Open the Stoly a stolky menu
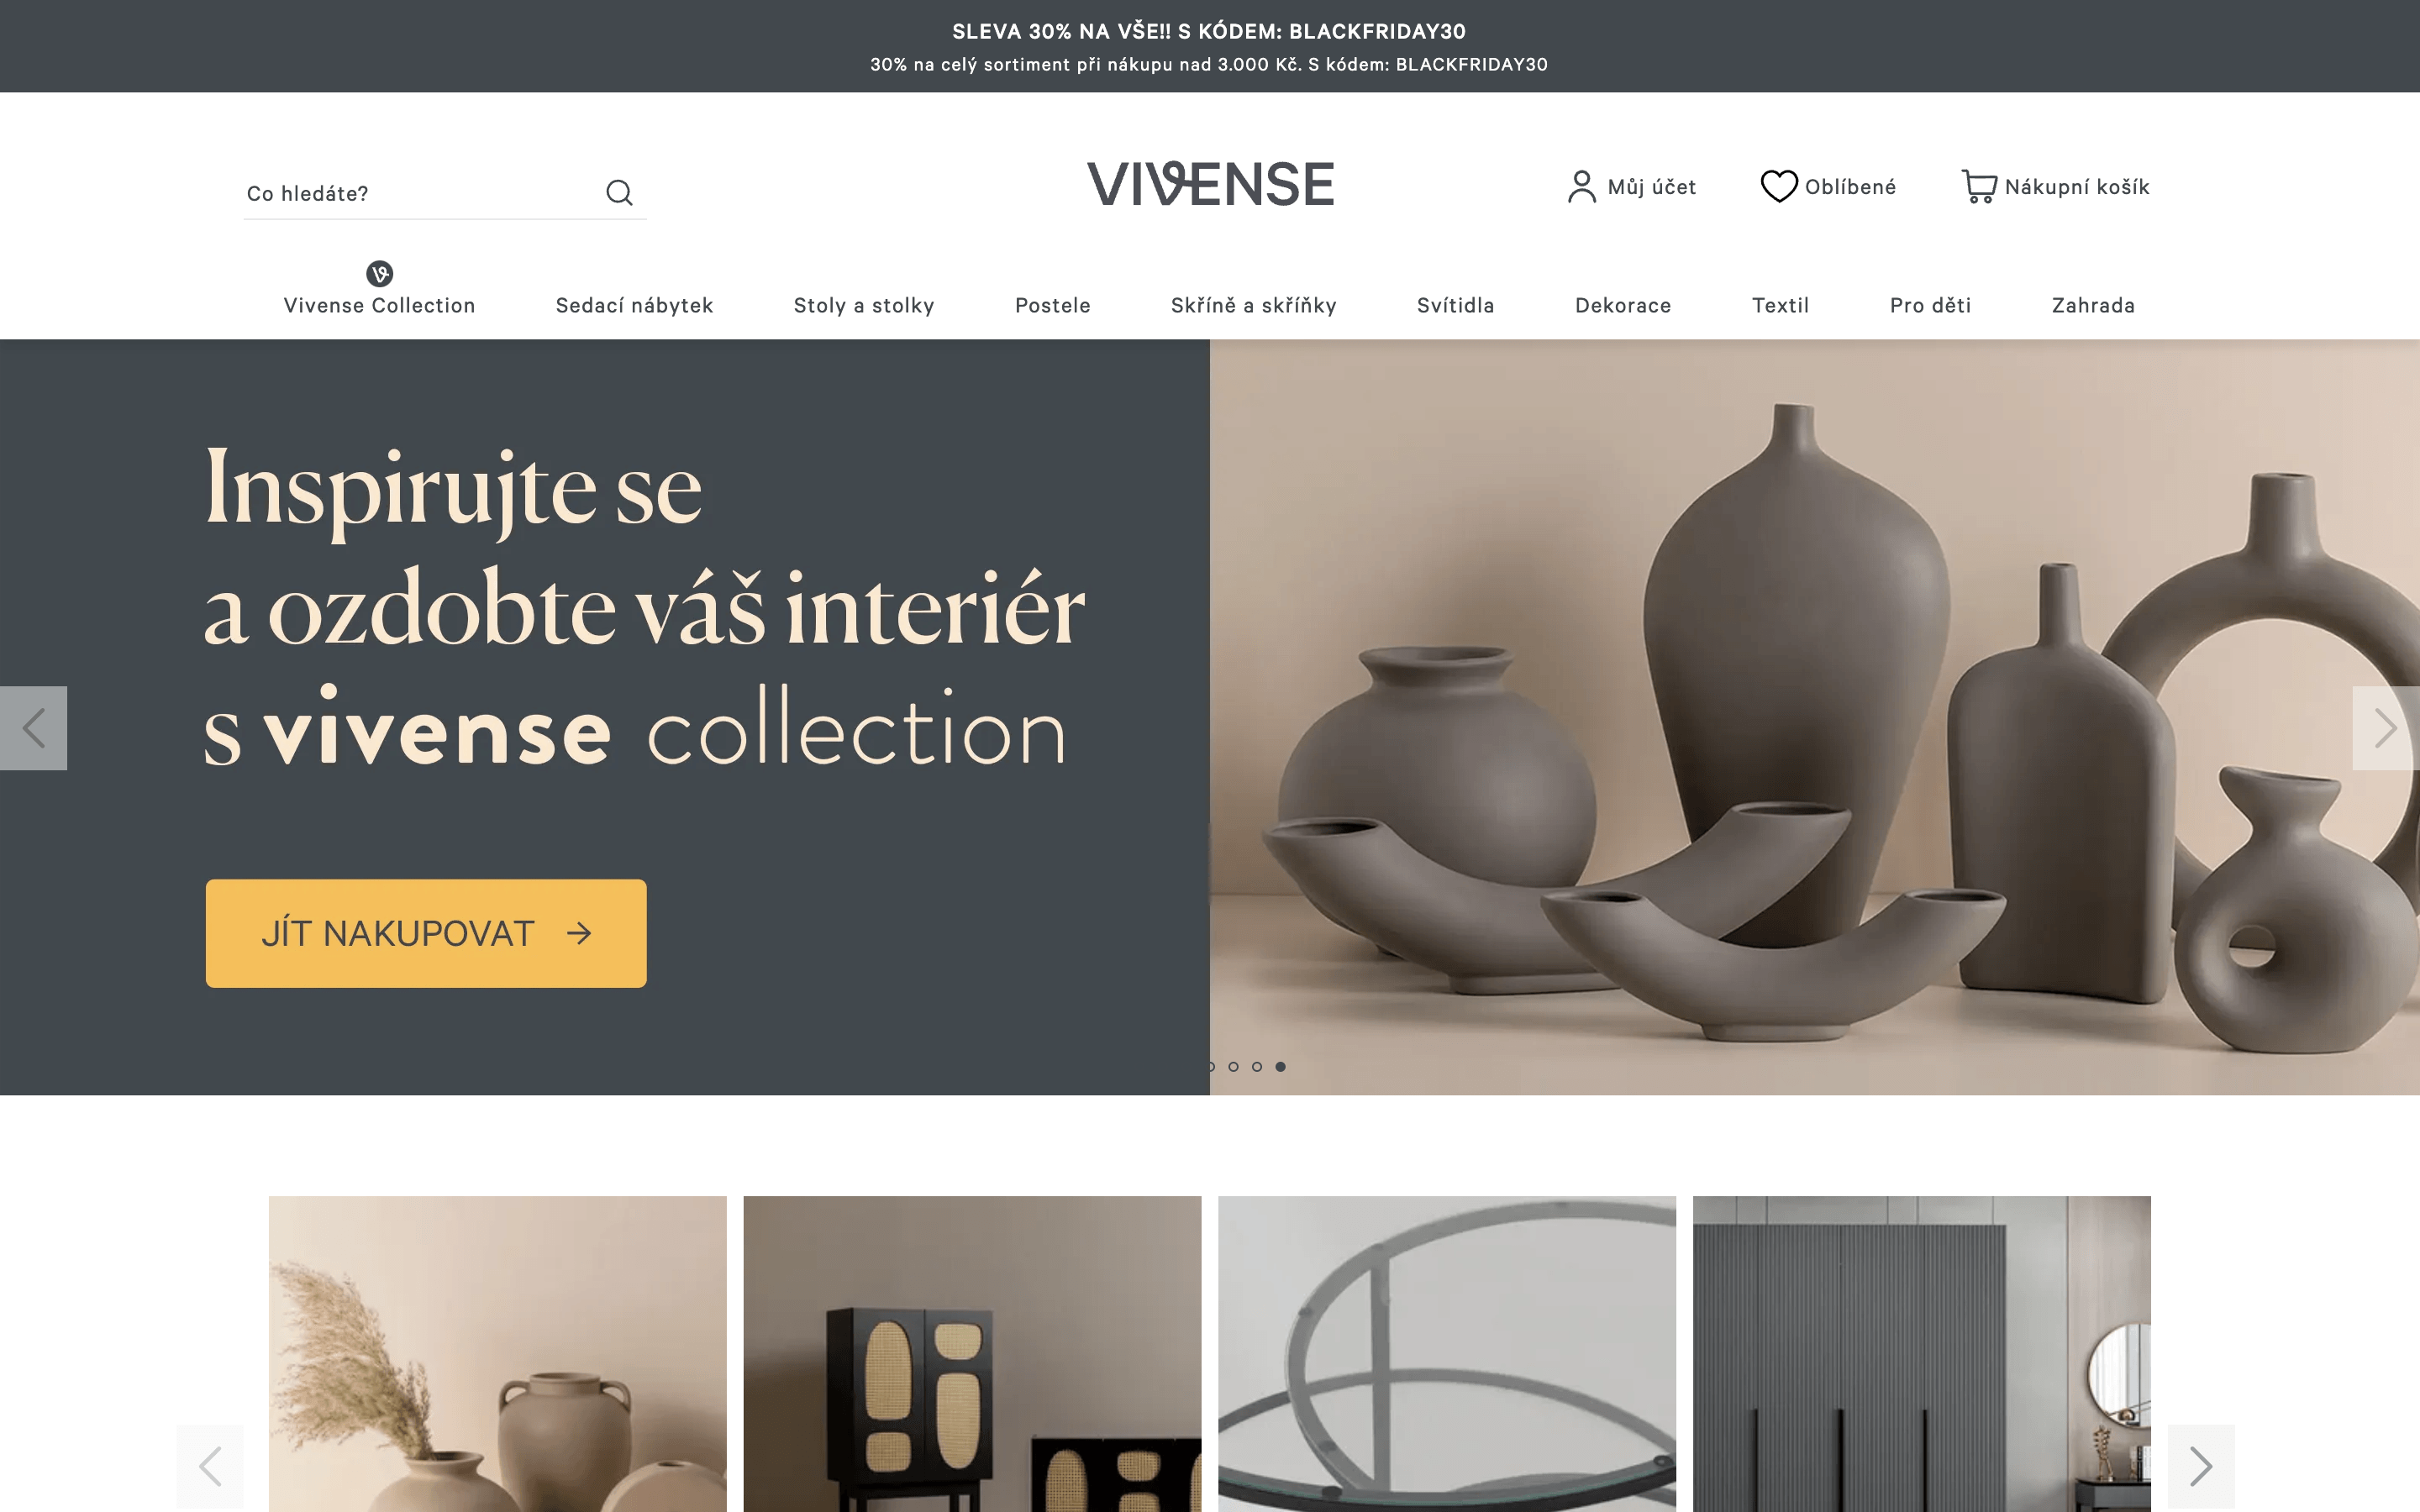The width and height of the screenshot is (2420, 1512). click(x=864, y=305)
